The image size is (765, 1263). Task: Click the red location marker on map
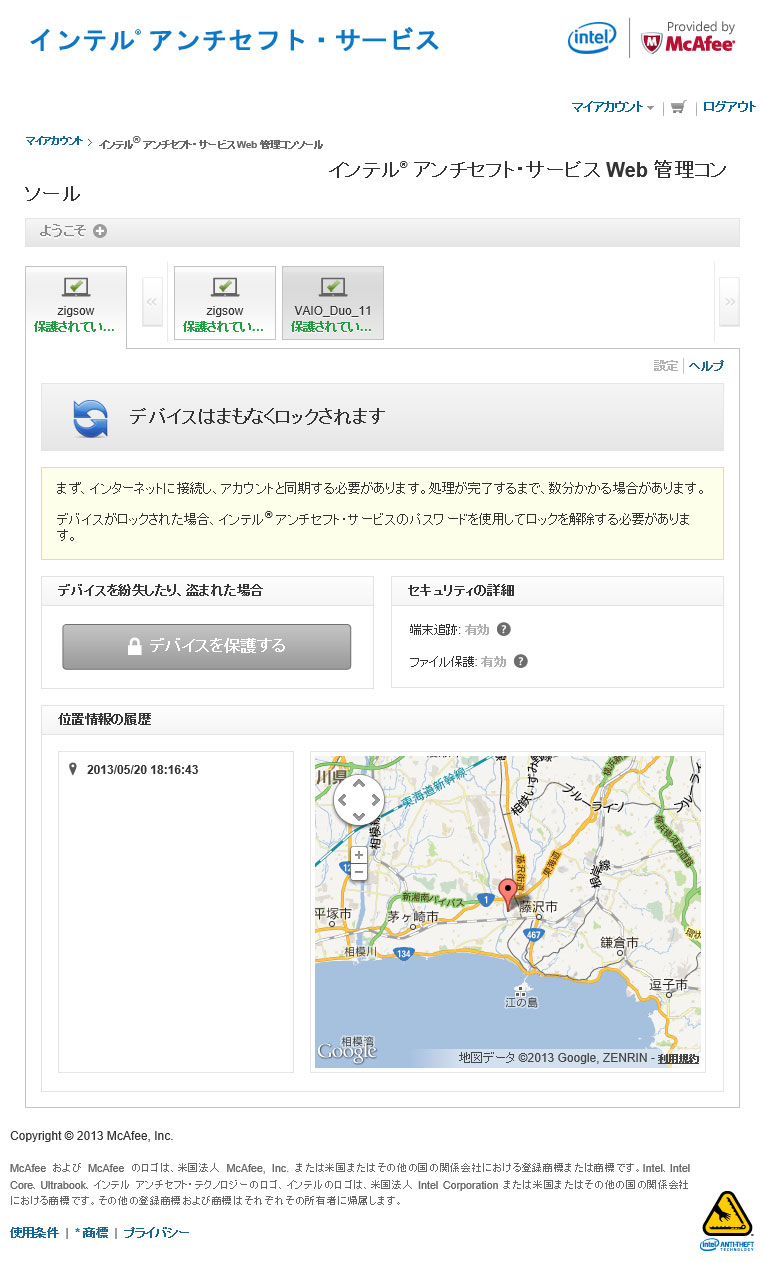(x=508, y=894)
